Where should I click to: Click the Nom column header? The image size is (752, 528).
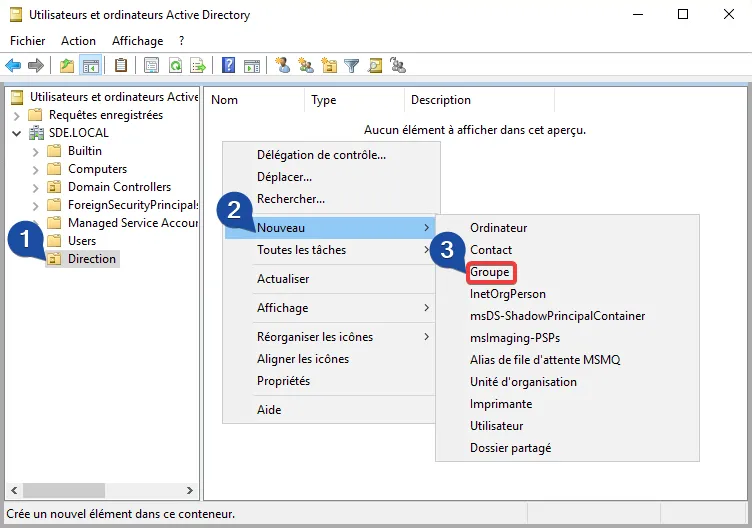225,100
